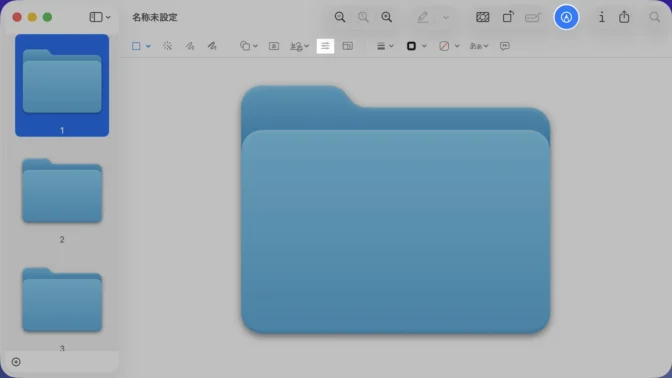
Task: Click the add button at sidebar bottom
Action: pos(16,362)
